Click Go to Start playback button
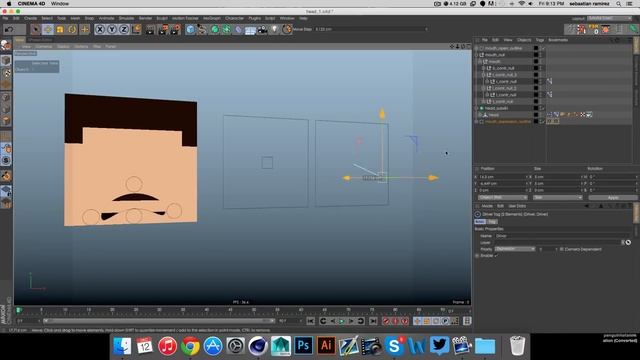Screen dimensions: 640x360 311,321
